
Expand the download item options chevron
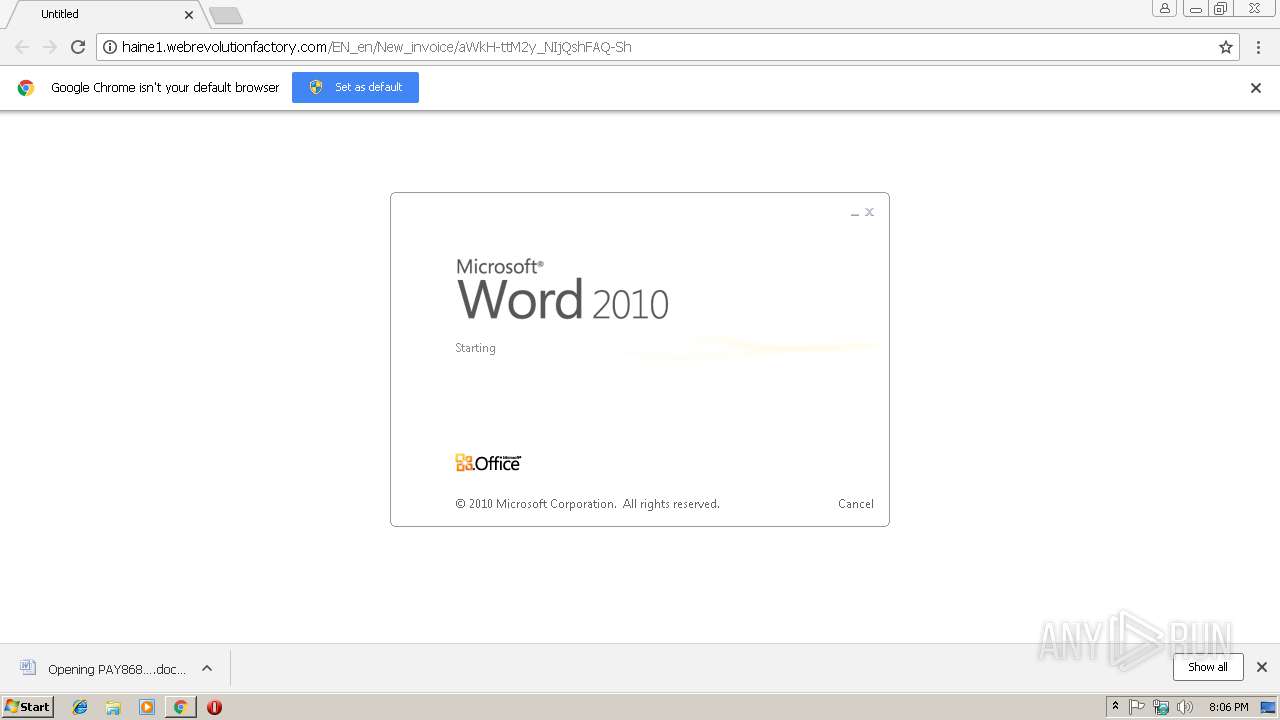207,669
